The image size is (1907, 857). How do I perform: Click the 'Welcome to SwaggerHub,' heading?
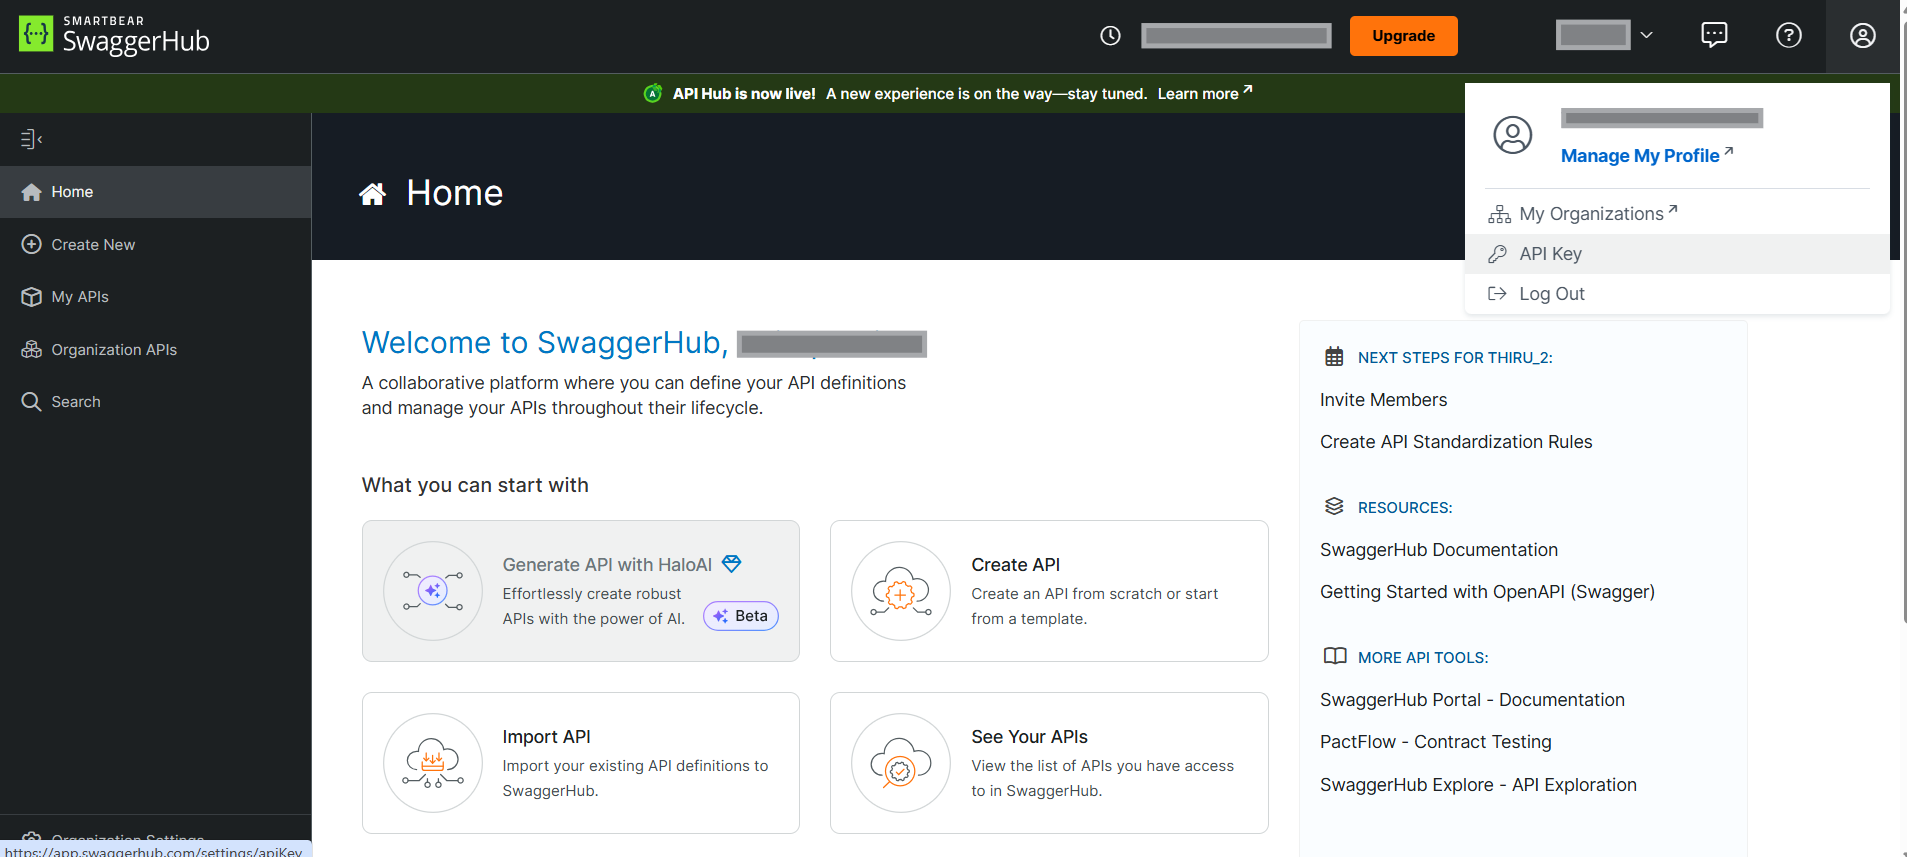545,342
